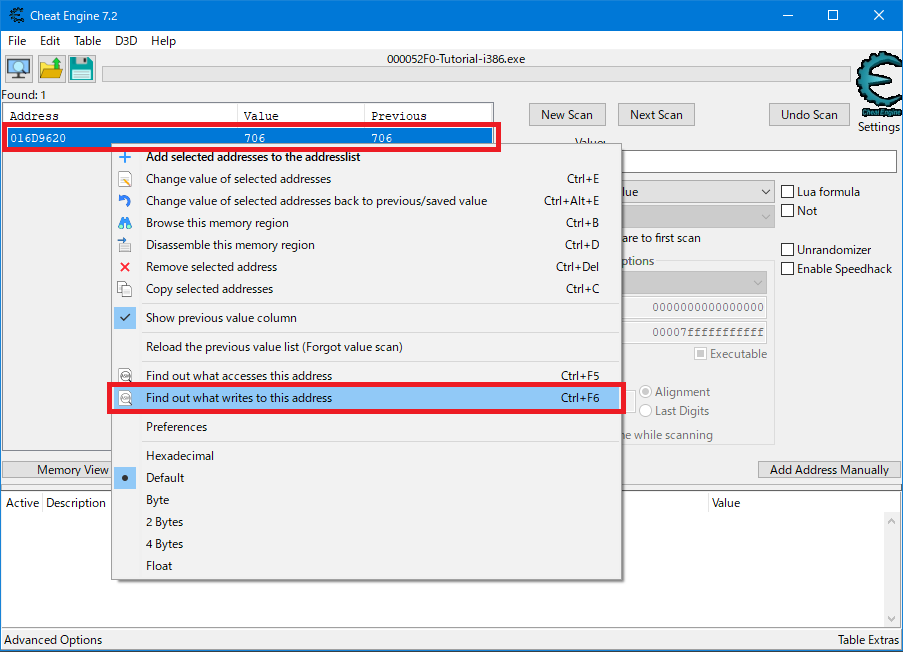Choose Find out what writes to this address

pos(366,398)
